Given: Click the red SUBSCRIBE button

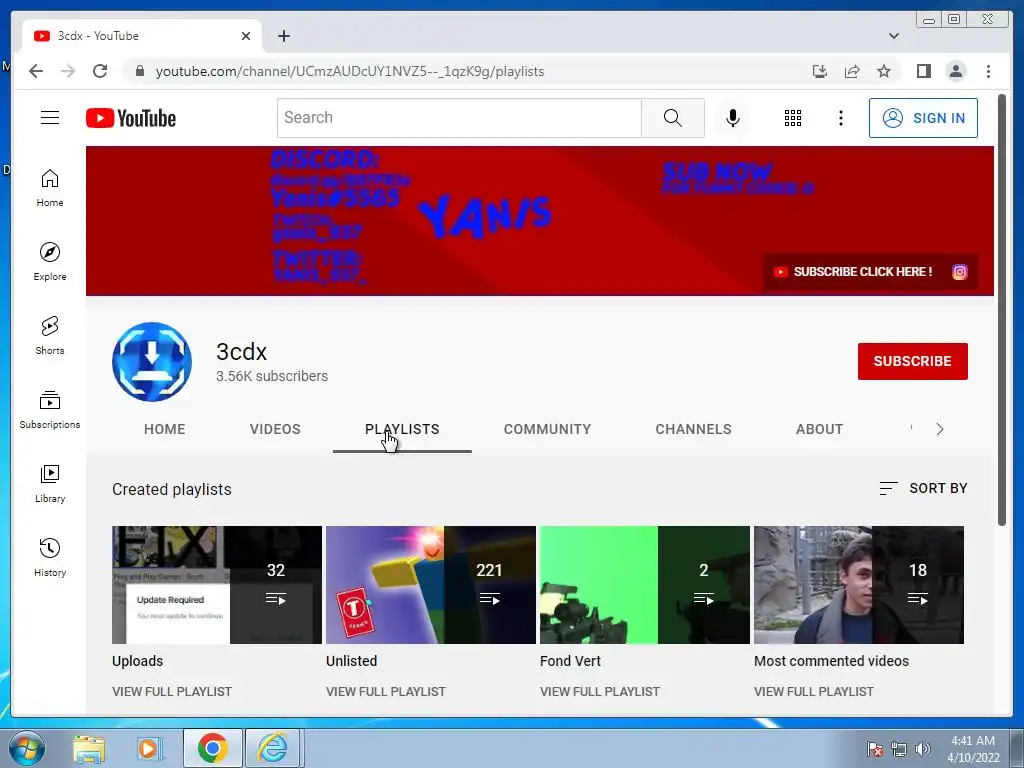Looking at the screenshot, I should (912, 361).
